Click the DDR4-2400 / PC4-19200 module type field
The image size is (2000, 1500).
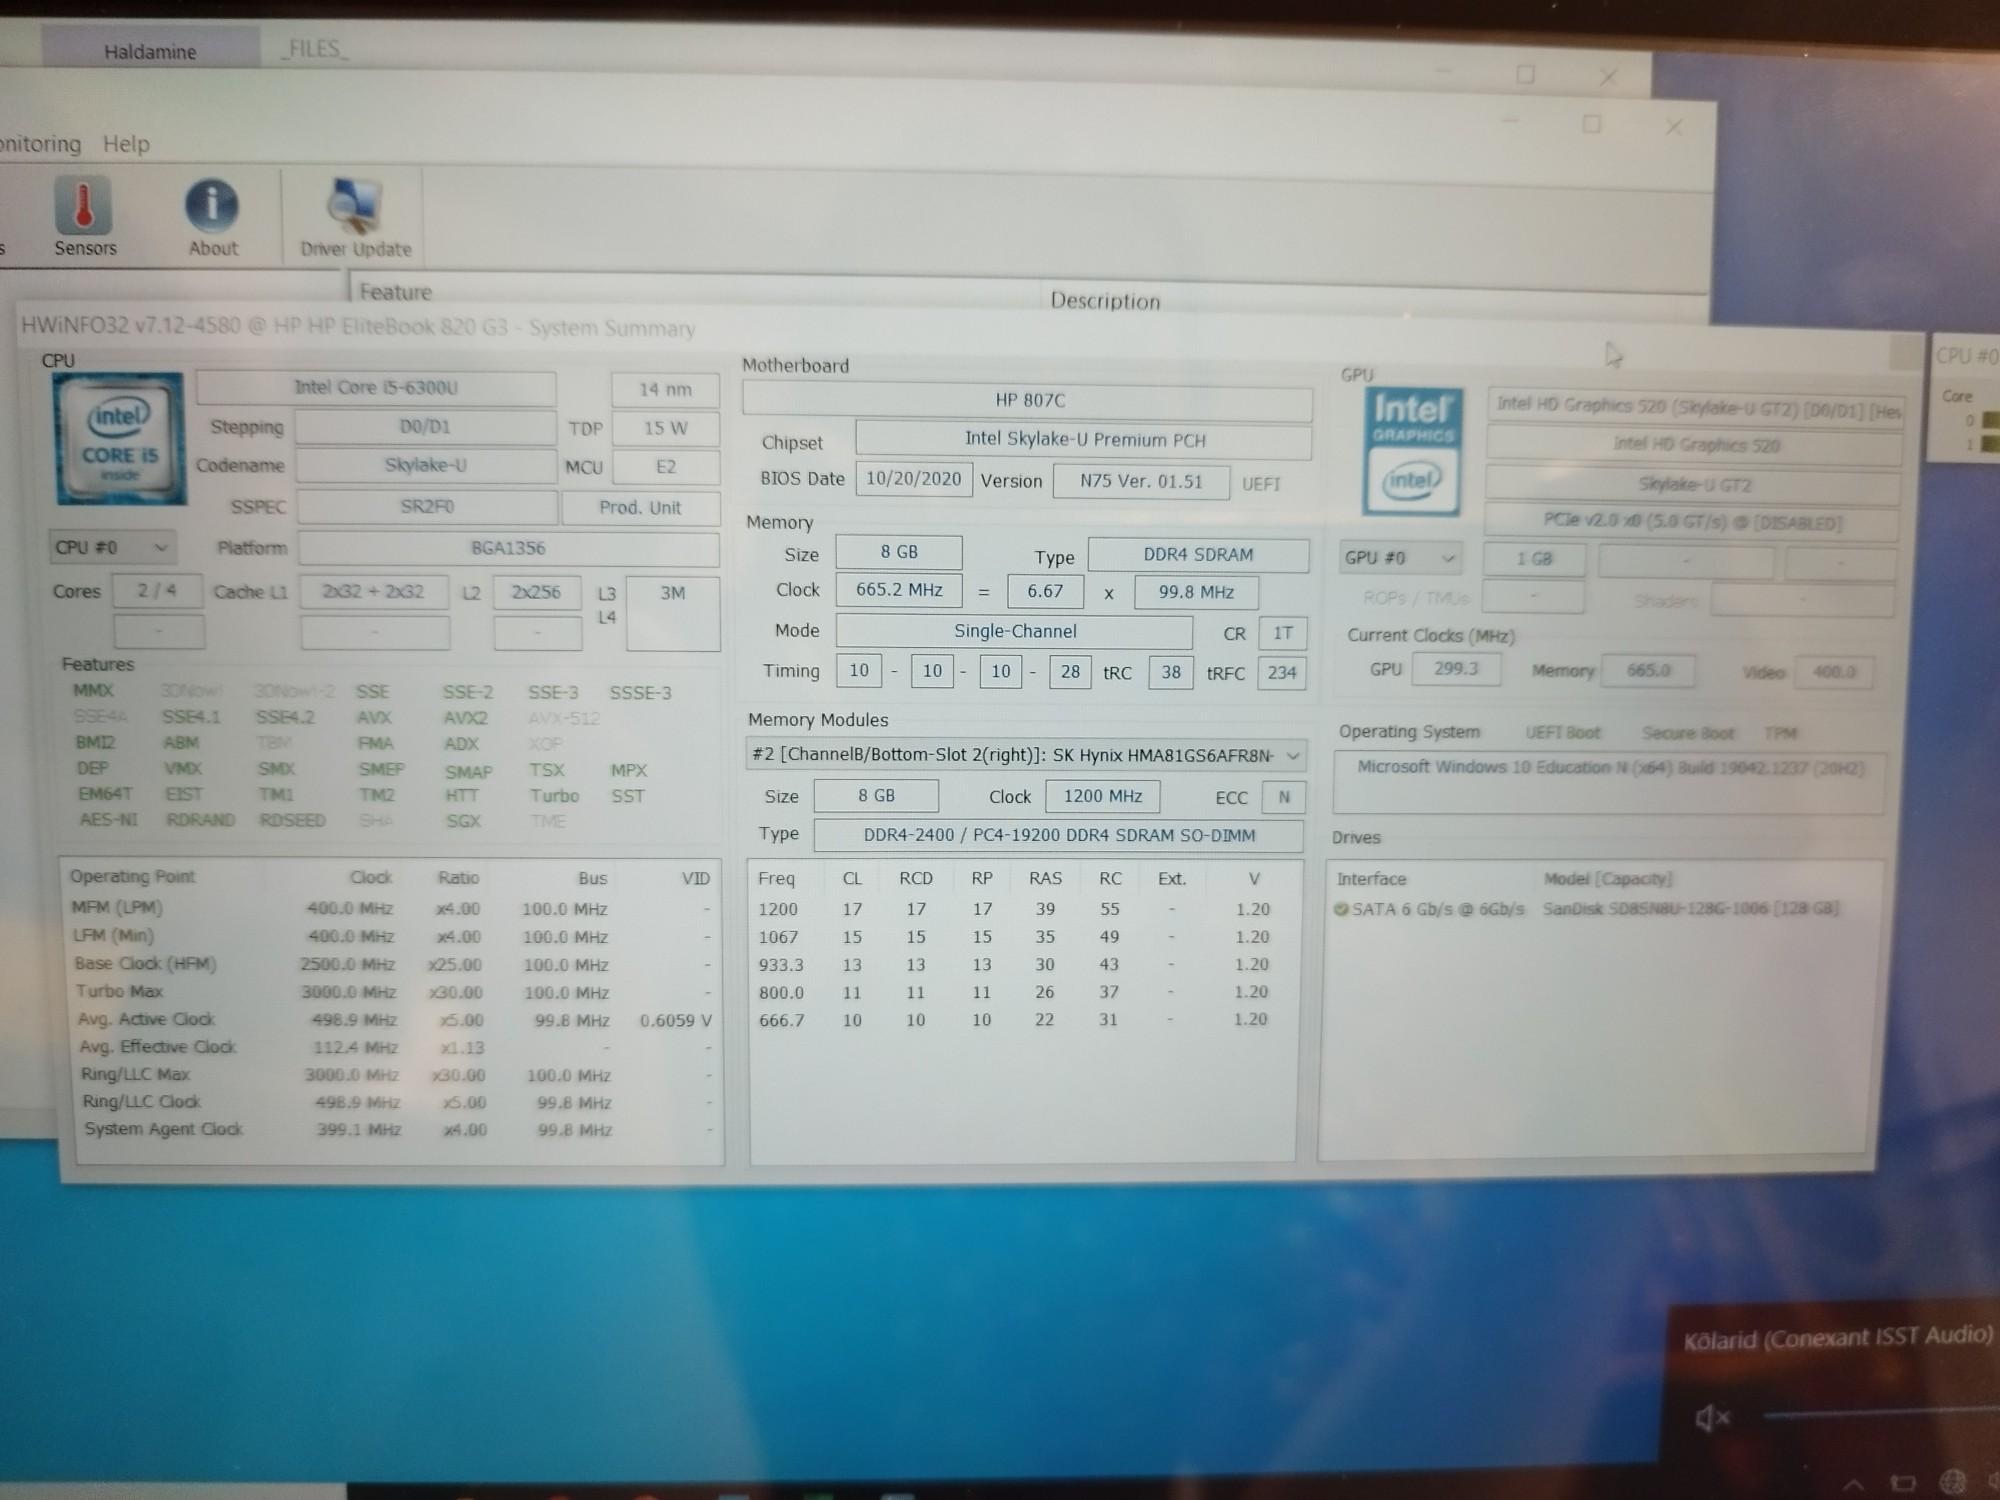click(1058, 836)
